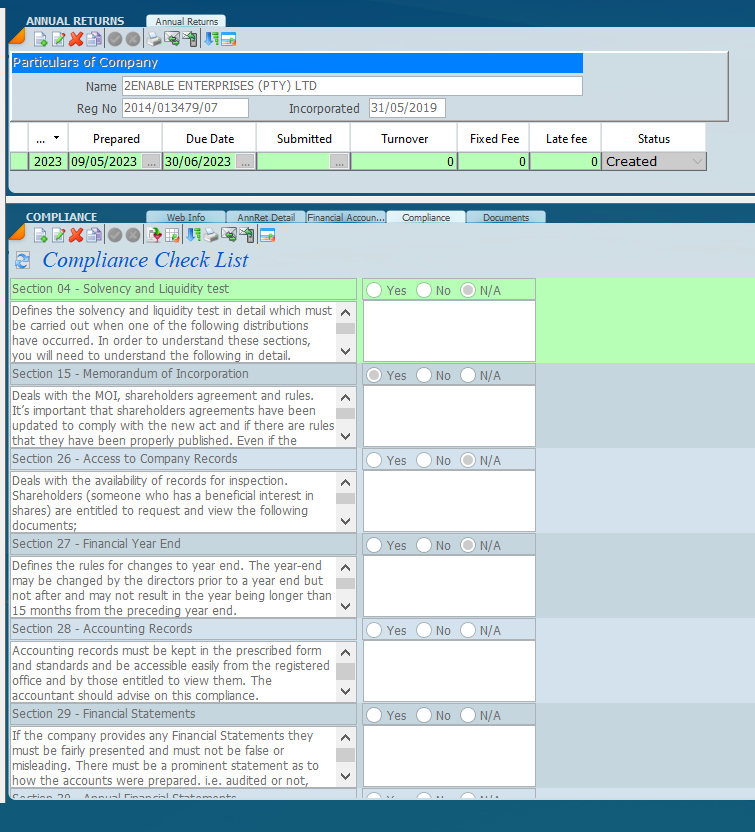Click the printer icon in Compliance toolbar
The width and height of the screenshot is (755, 832).
point(211,235)
